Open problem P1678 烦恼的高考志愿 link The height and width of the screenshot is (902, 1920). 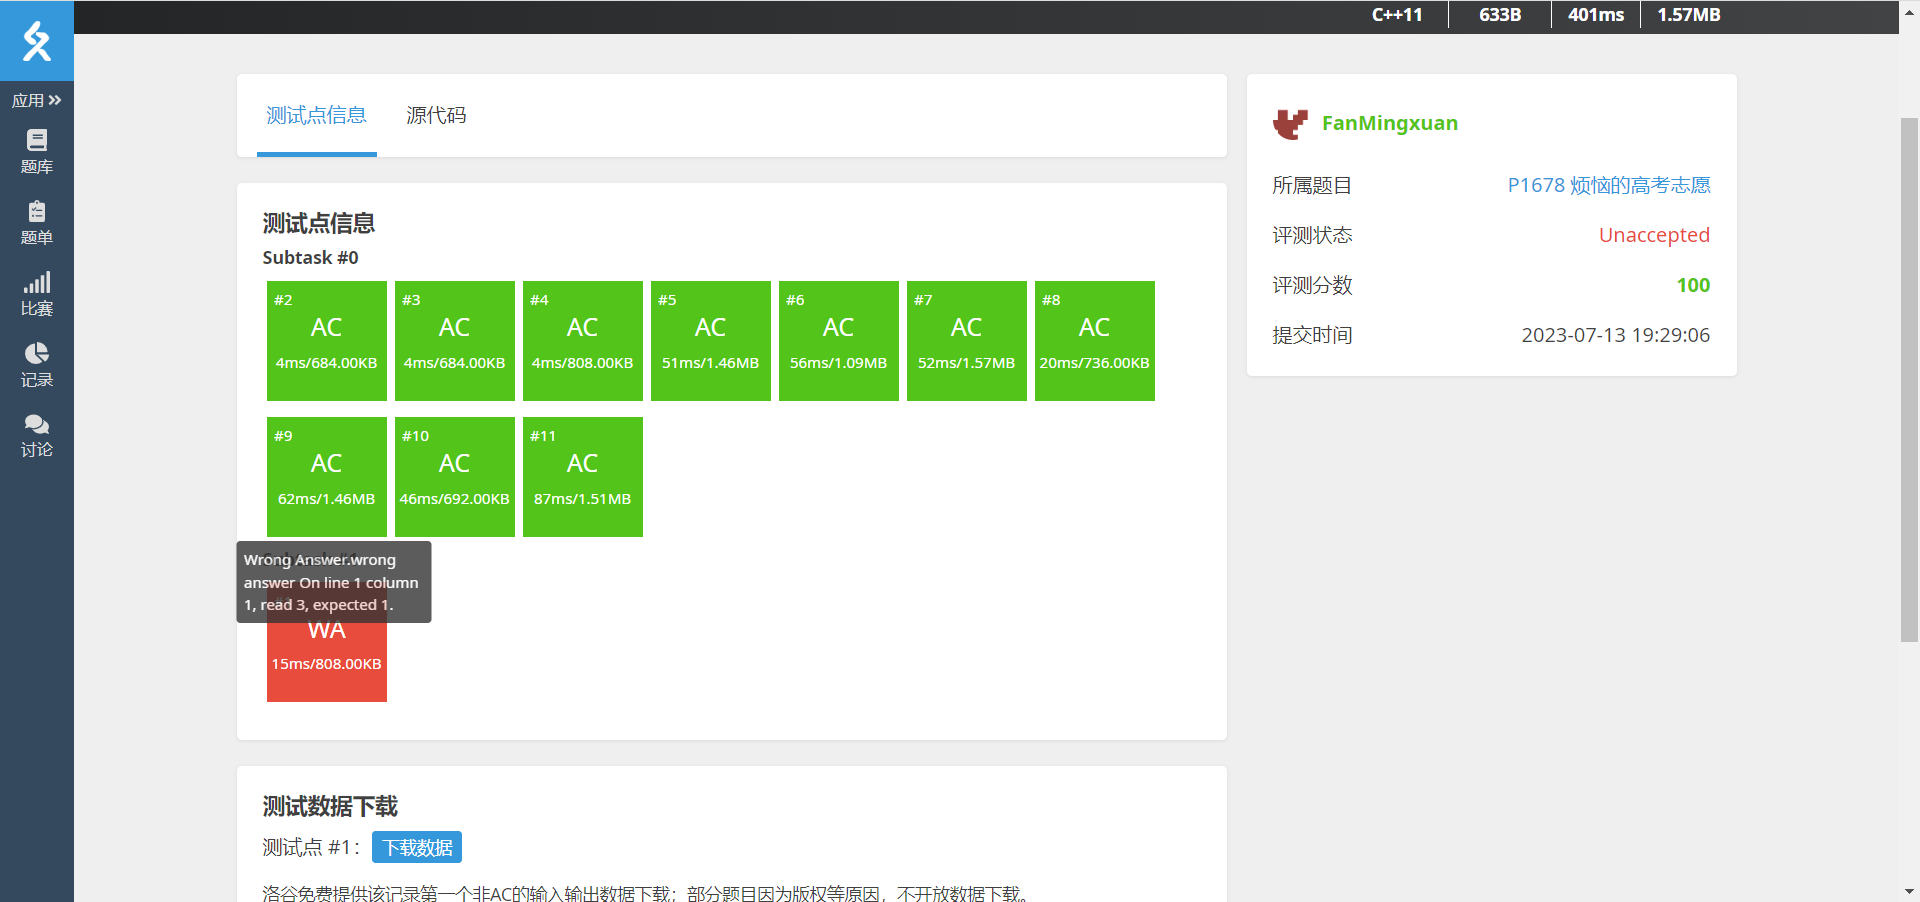pos(1609,185)
